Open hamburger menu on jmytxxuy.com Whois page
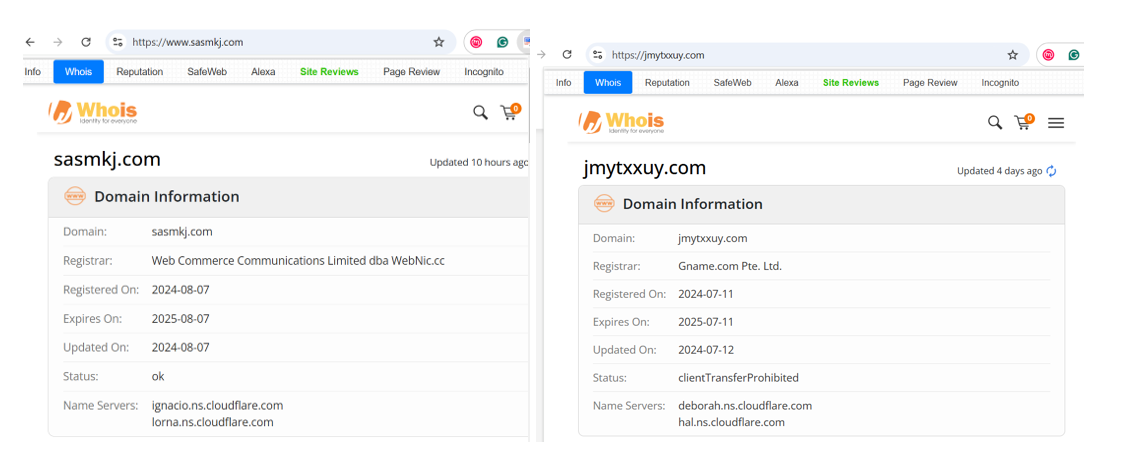1126x471 pixels. pyautogui.click(x=1056, y=123)
